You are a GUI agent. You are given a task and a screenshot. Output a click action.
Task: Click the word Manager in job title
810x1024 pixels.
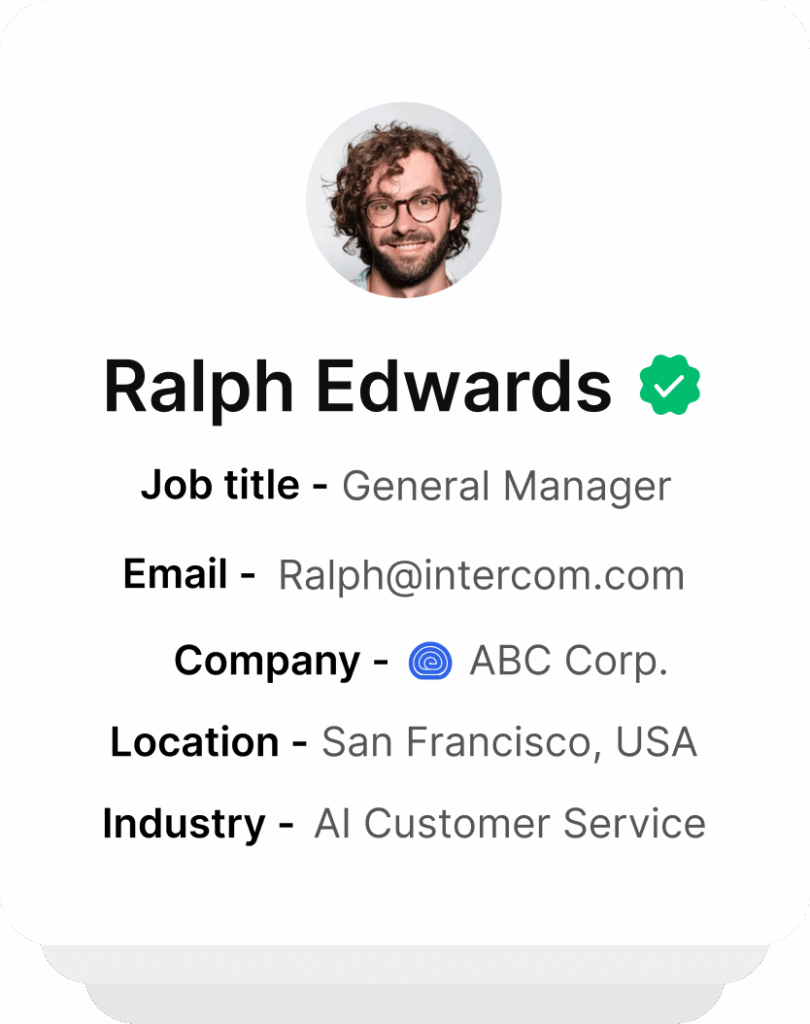(x=587, y=487)
